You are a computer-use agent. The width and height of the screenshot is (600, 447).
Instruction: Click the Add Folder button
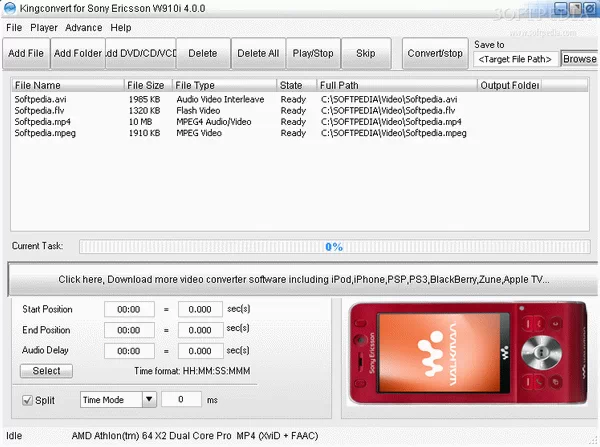[x=78, y=53]
